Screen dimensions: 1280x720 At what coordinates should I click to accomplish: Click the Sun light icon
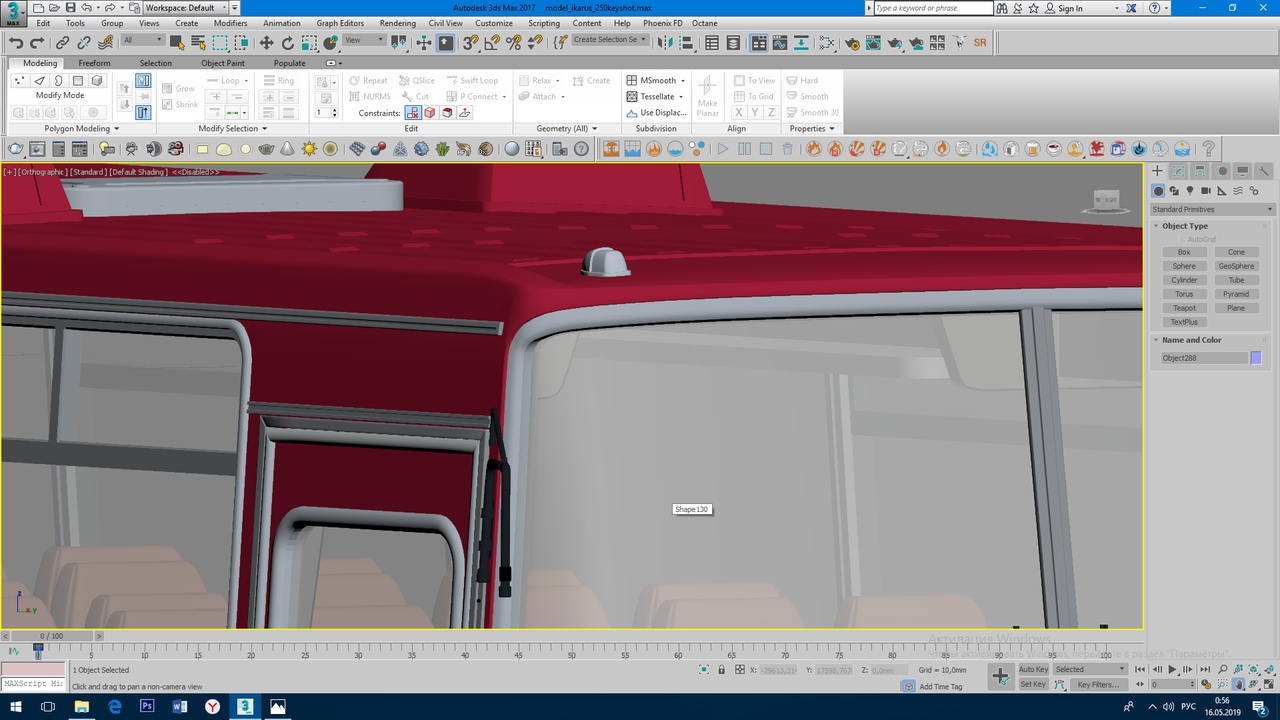tap(309, 149)
